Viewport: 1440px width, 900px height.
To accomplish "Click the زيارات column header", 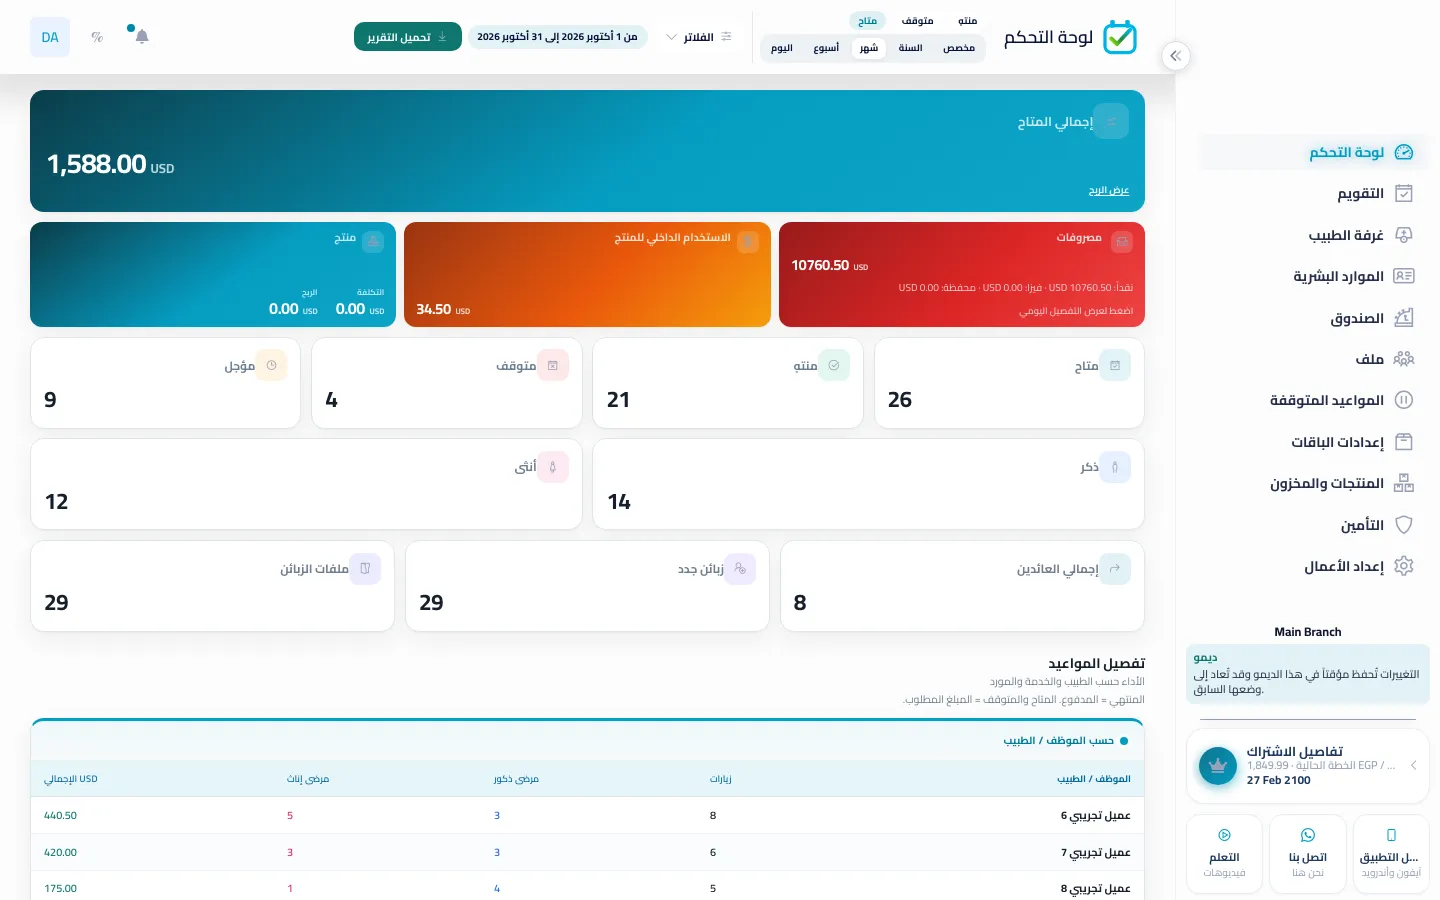I will coord(721,779).
